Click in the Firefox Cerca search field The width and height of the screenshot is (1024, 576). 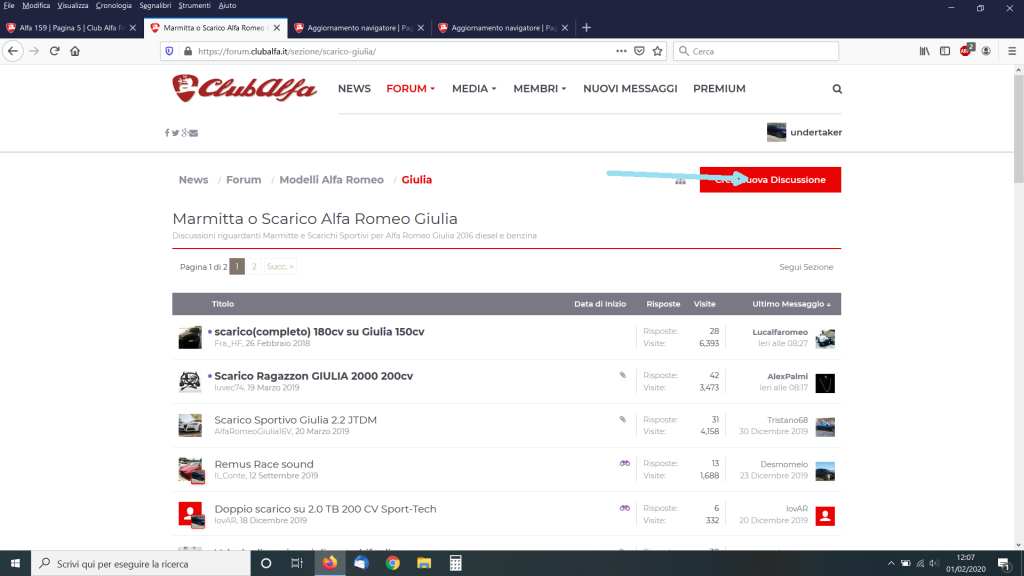(x=760, y=51)
